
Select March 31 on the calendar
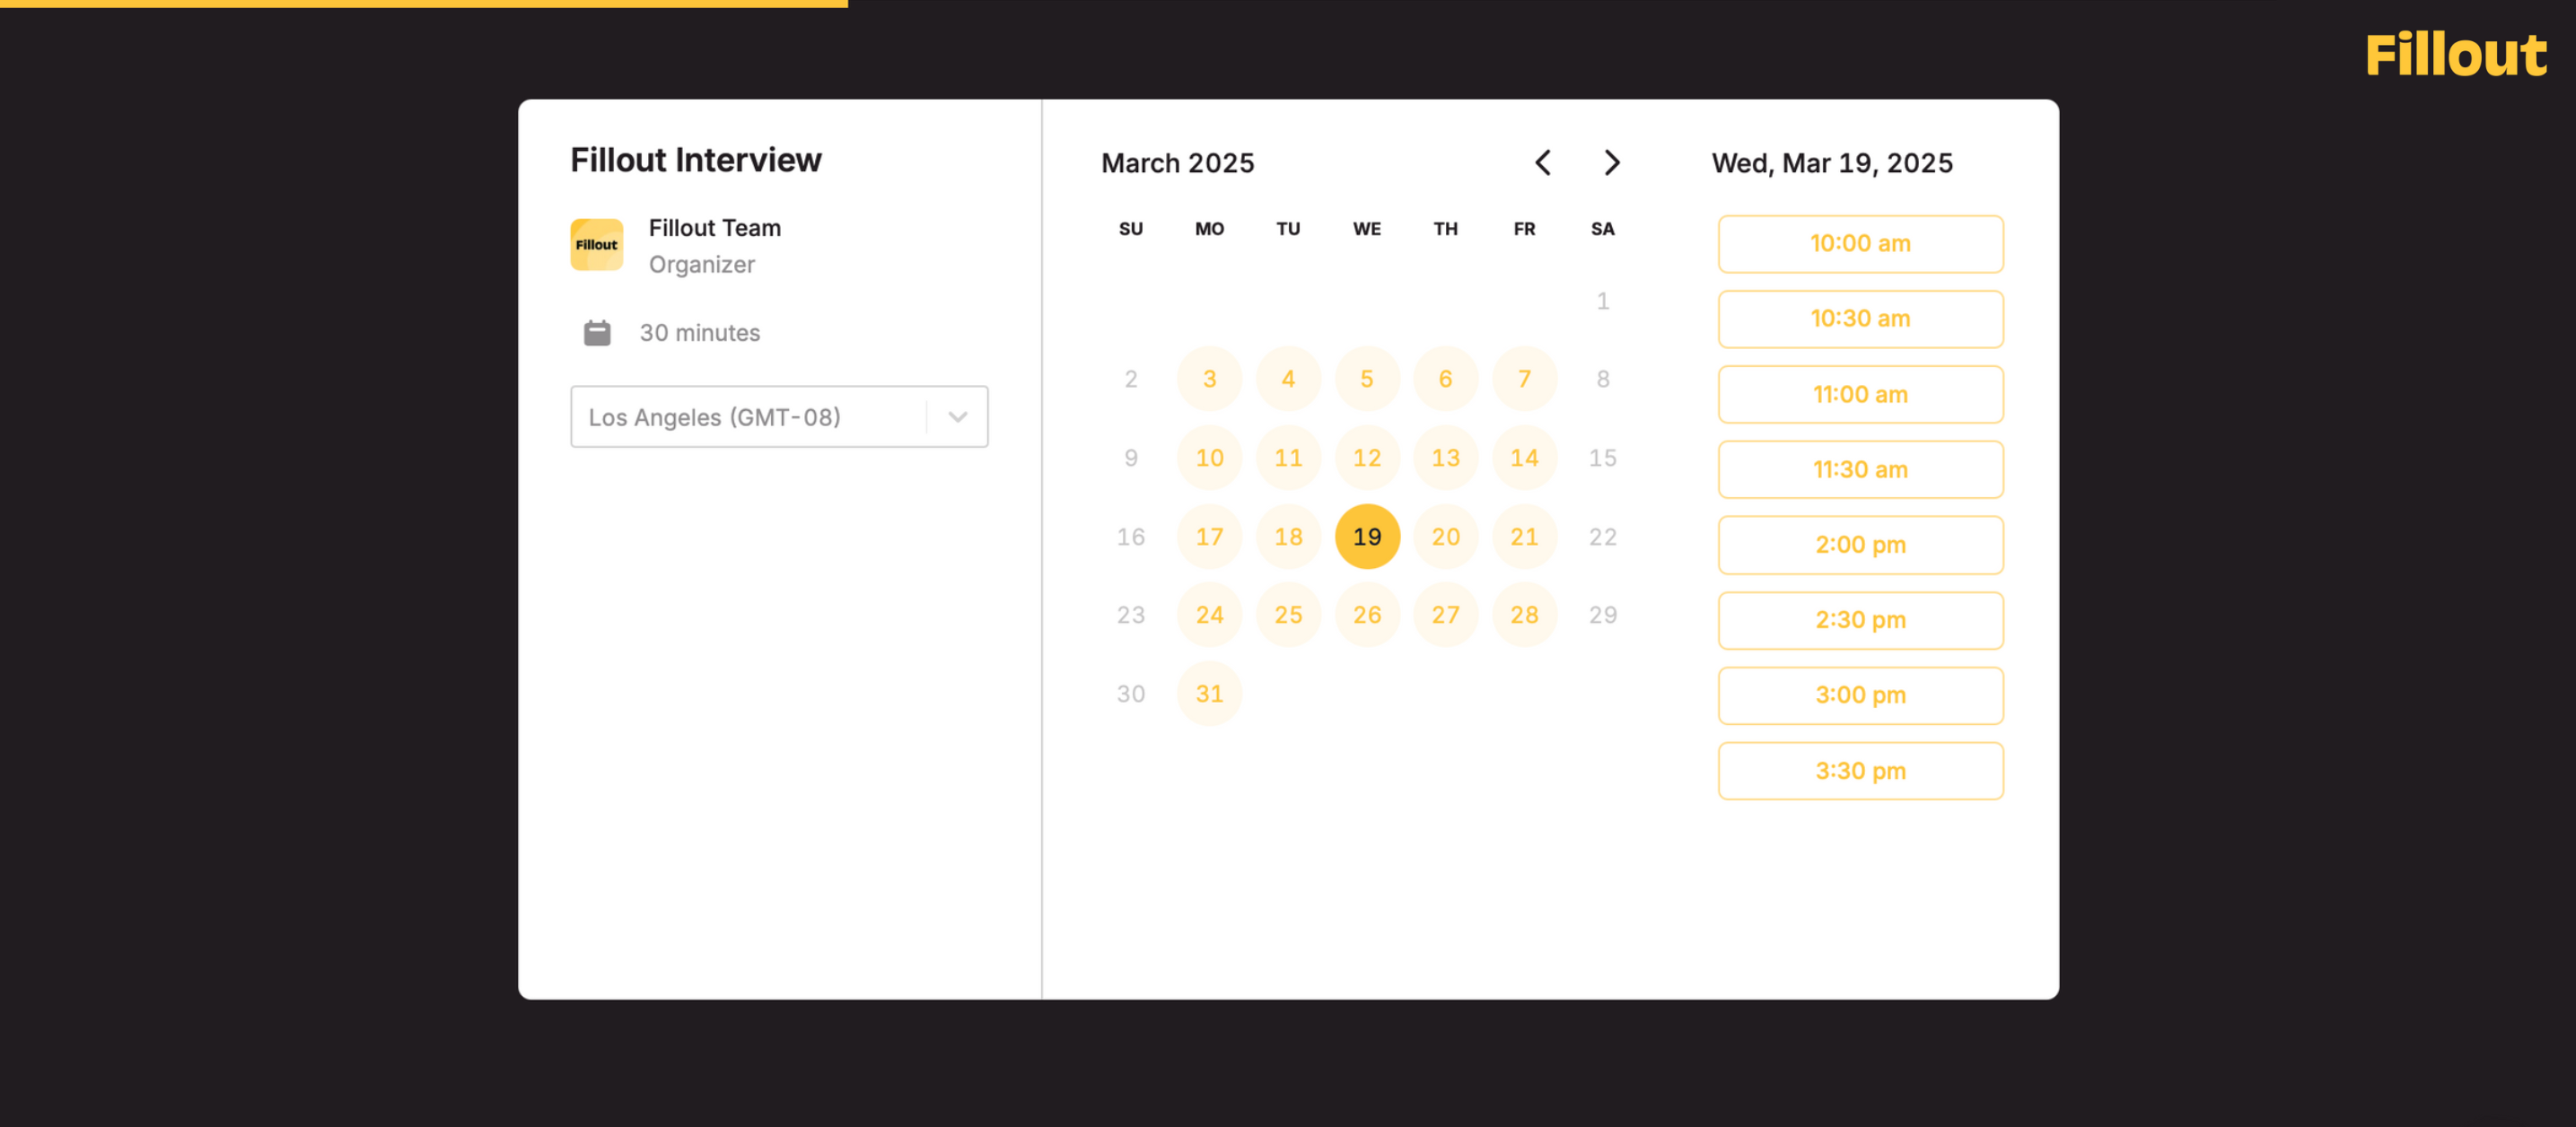tap(1209, 694)
